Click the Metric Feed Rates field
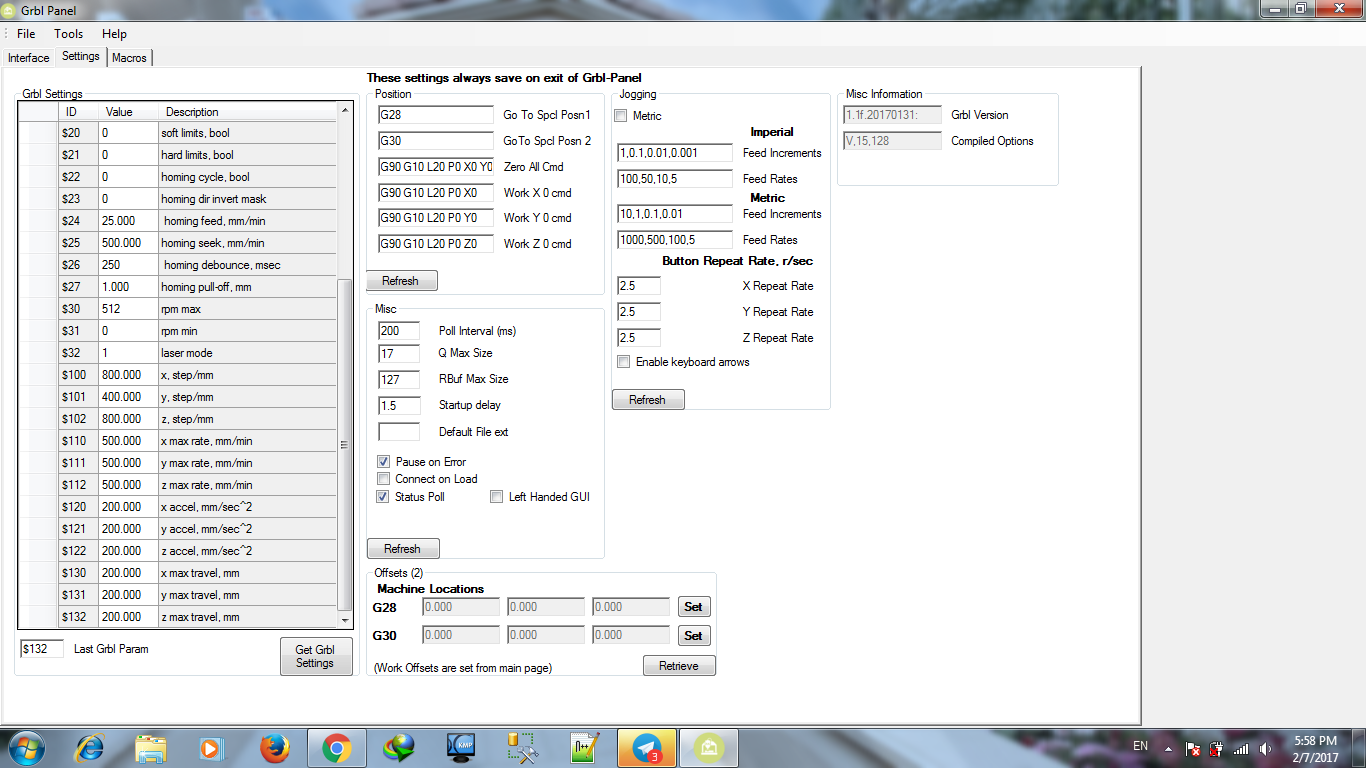This screenshot has width=1366, height=768. tap(675, 240)
